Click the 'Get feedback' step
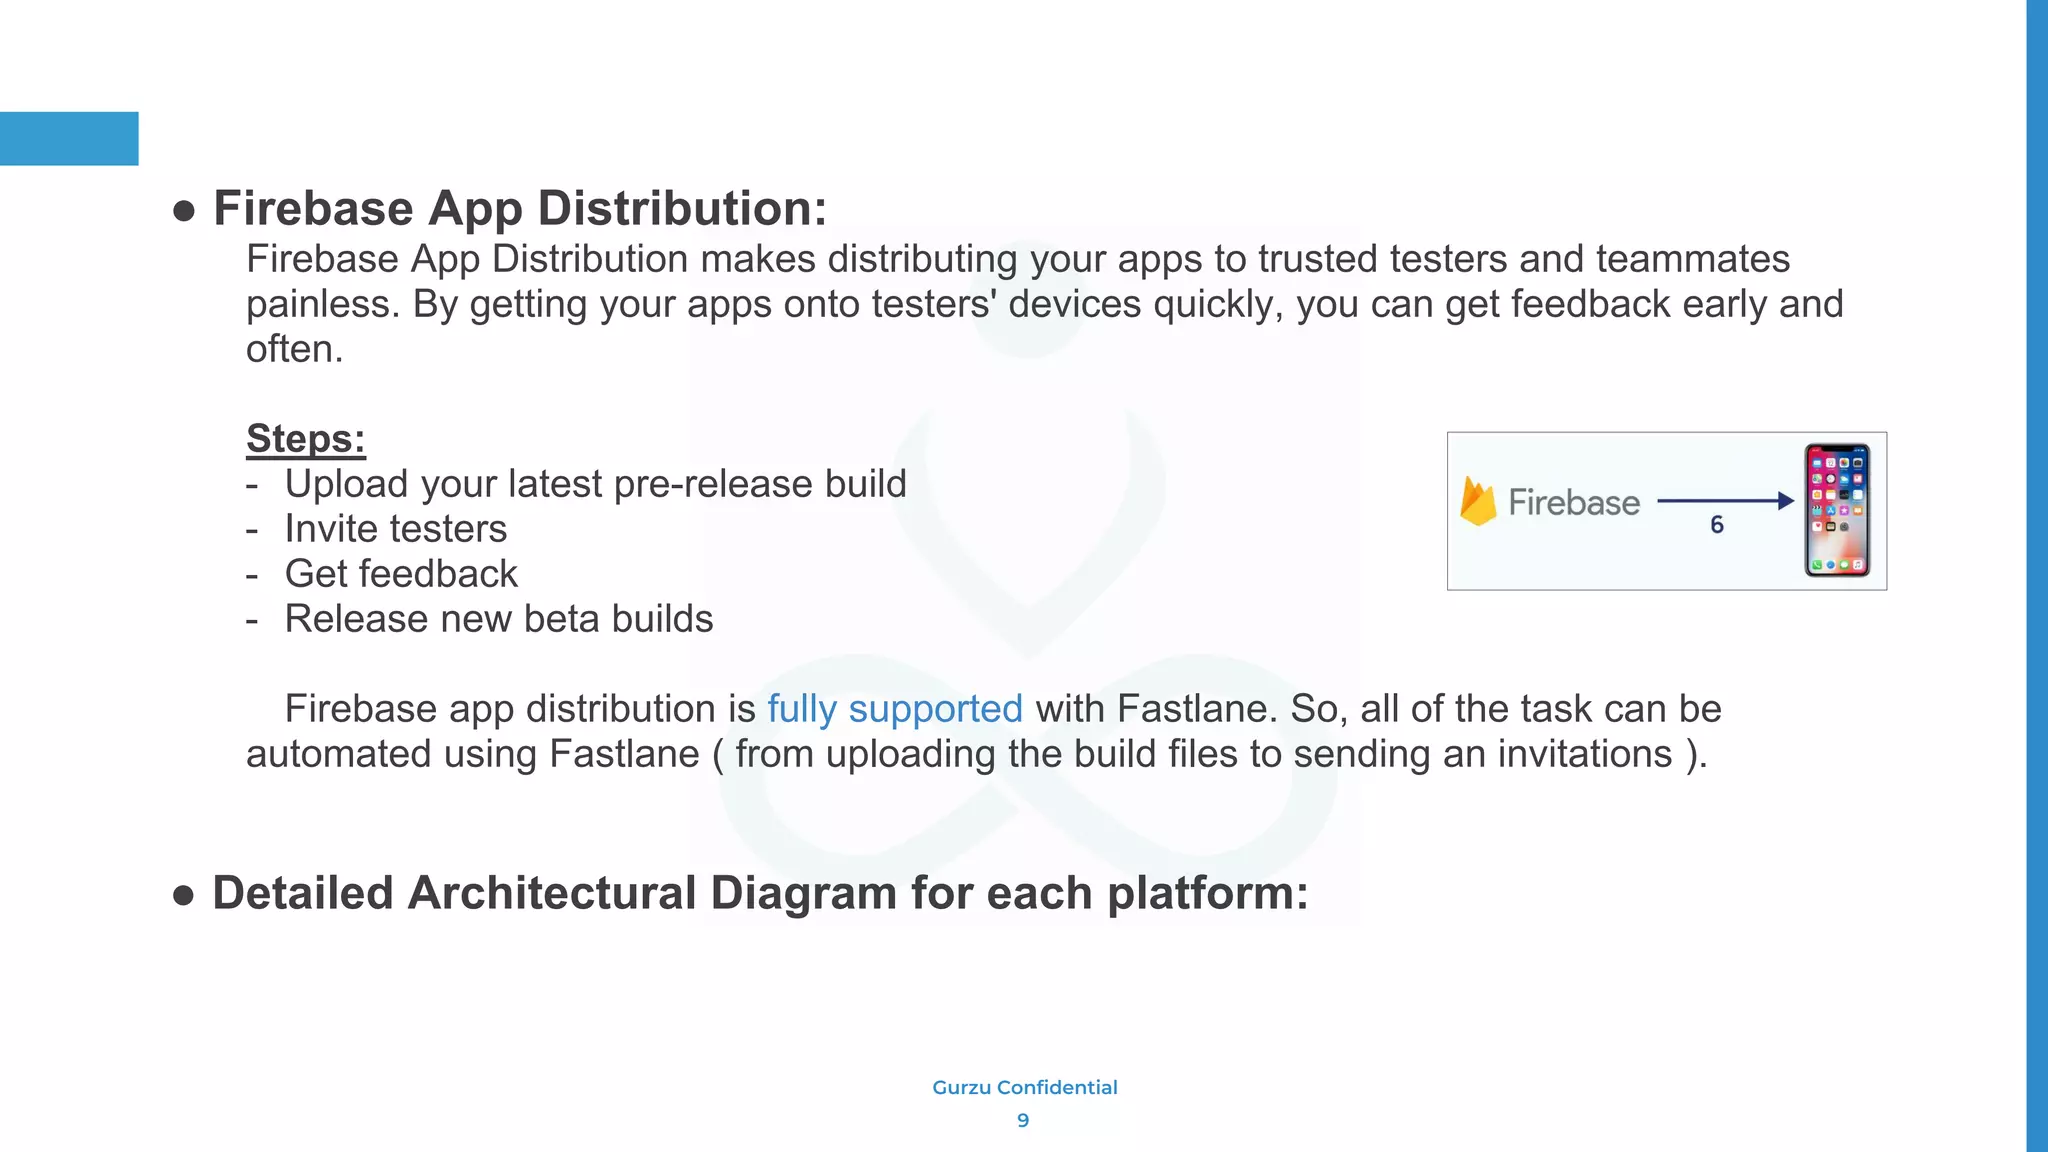Viewport: 2048px width, 1152px height. click(x=401, y=574)
